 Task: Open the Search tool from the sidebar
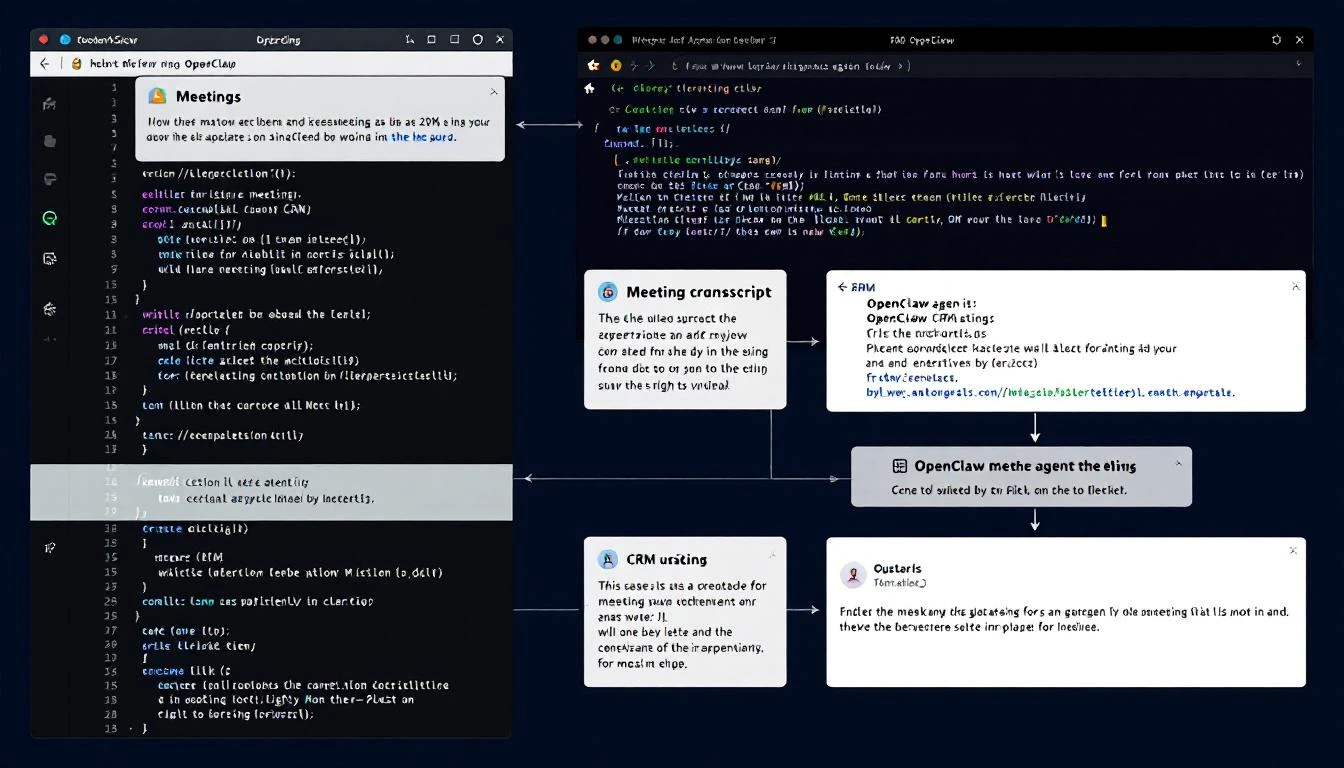pos(49,141)
